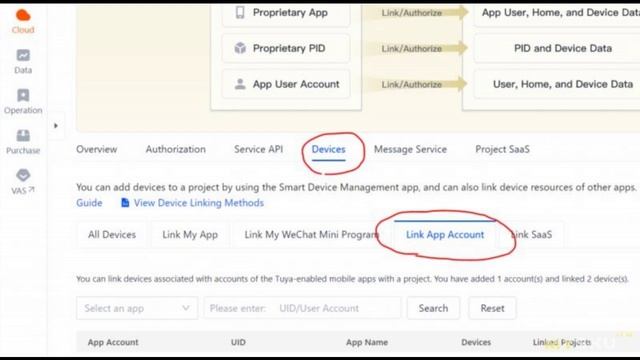Click the Devices column header
Image resolution: width=640 pixels, height=360 pixels.
[x=476, y=342]
